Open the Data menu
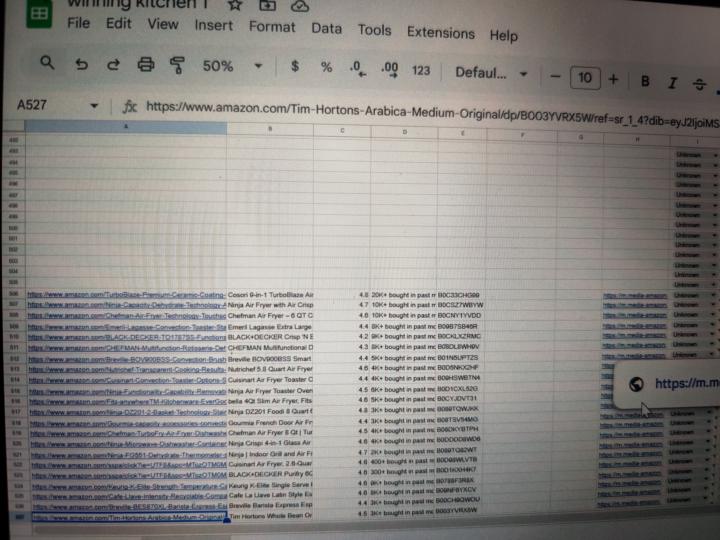The height and width of the screenshot is (540, 720). [326, 28]
